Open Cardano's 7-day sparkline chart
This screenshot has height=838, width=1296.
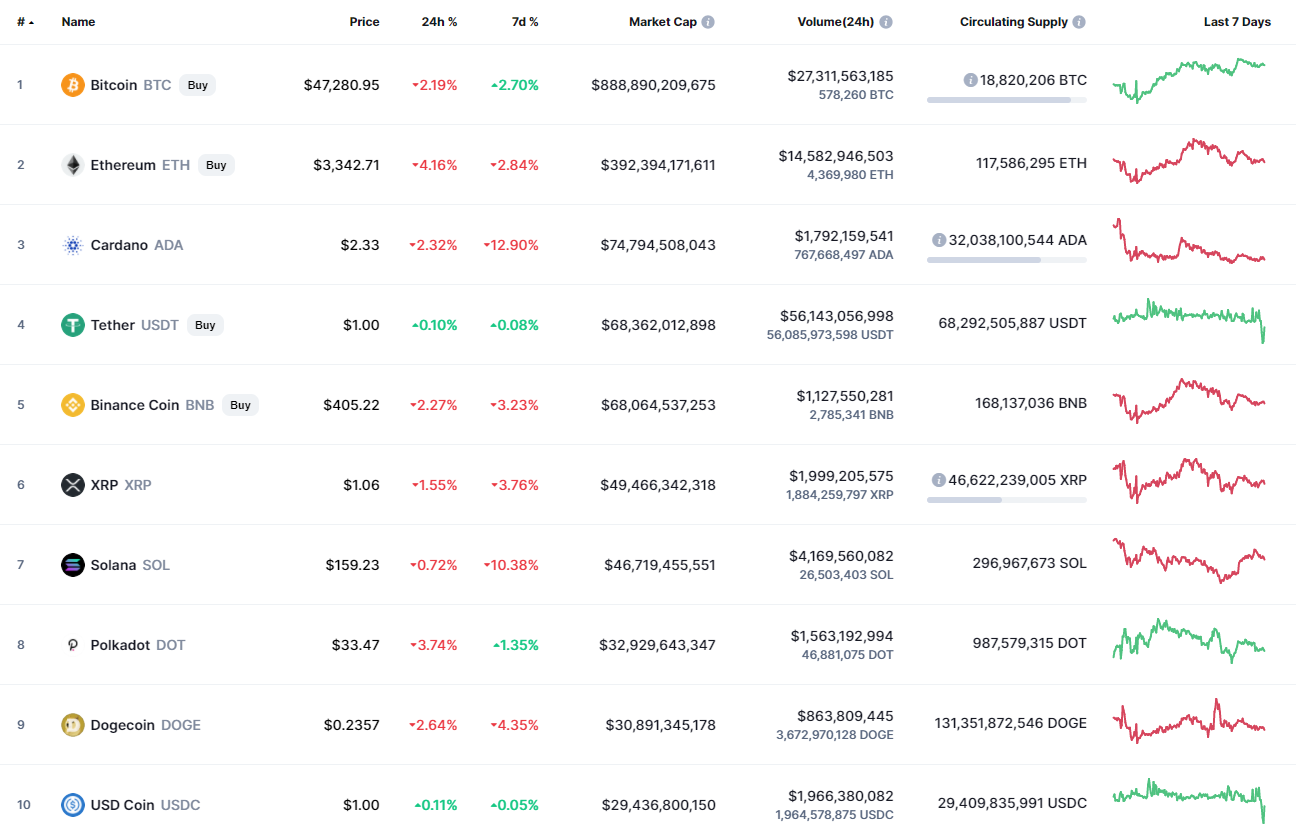1189,241
